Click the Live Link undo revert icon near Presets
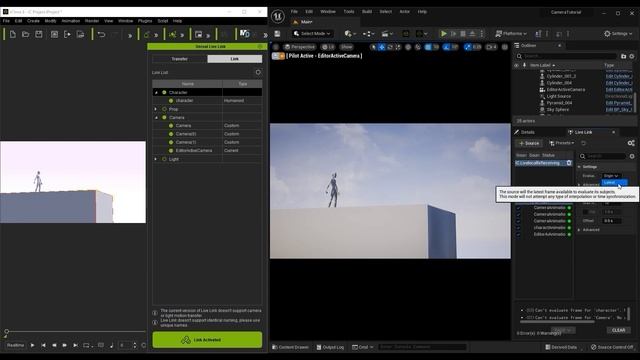 [x=584, y=143]
